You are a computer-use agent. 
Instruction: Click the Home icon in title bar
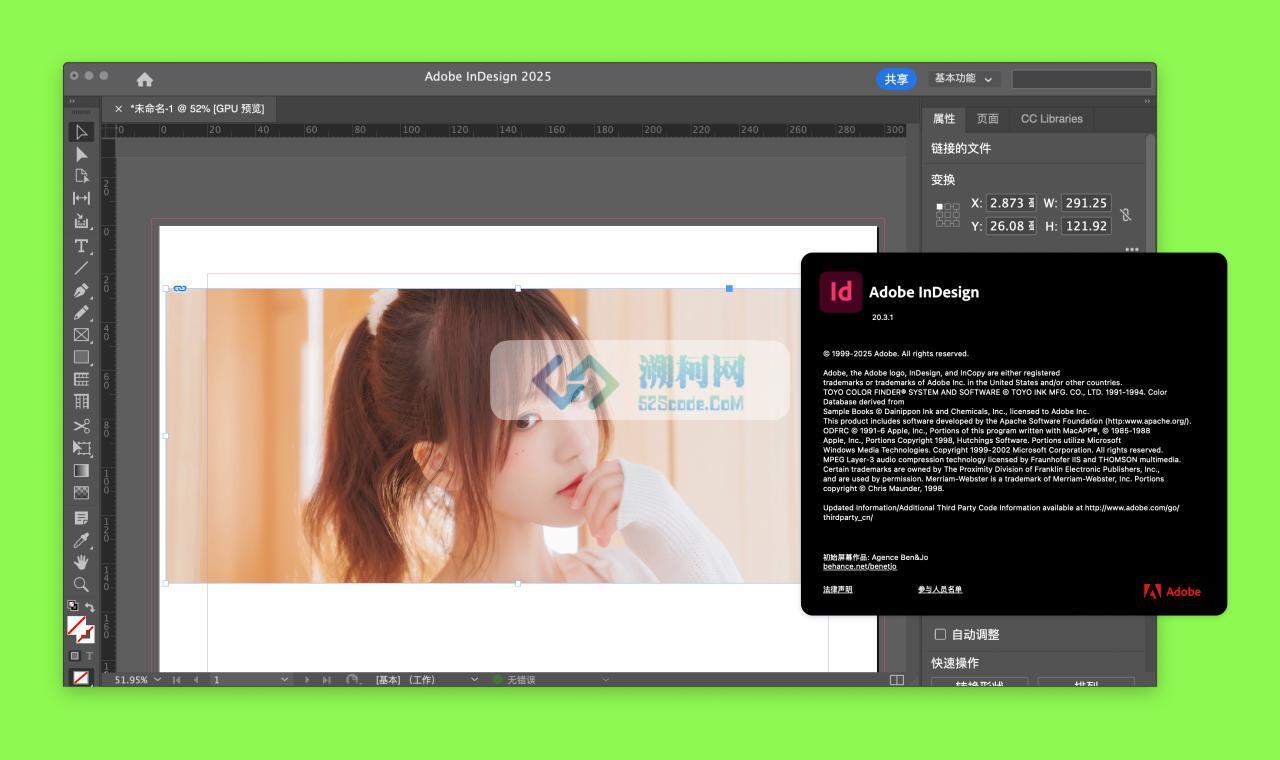(144, 79)
